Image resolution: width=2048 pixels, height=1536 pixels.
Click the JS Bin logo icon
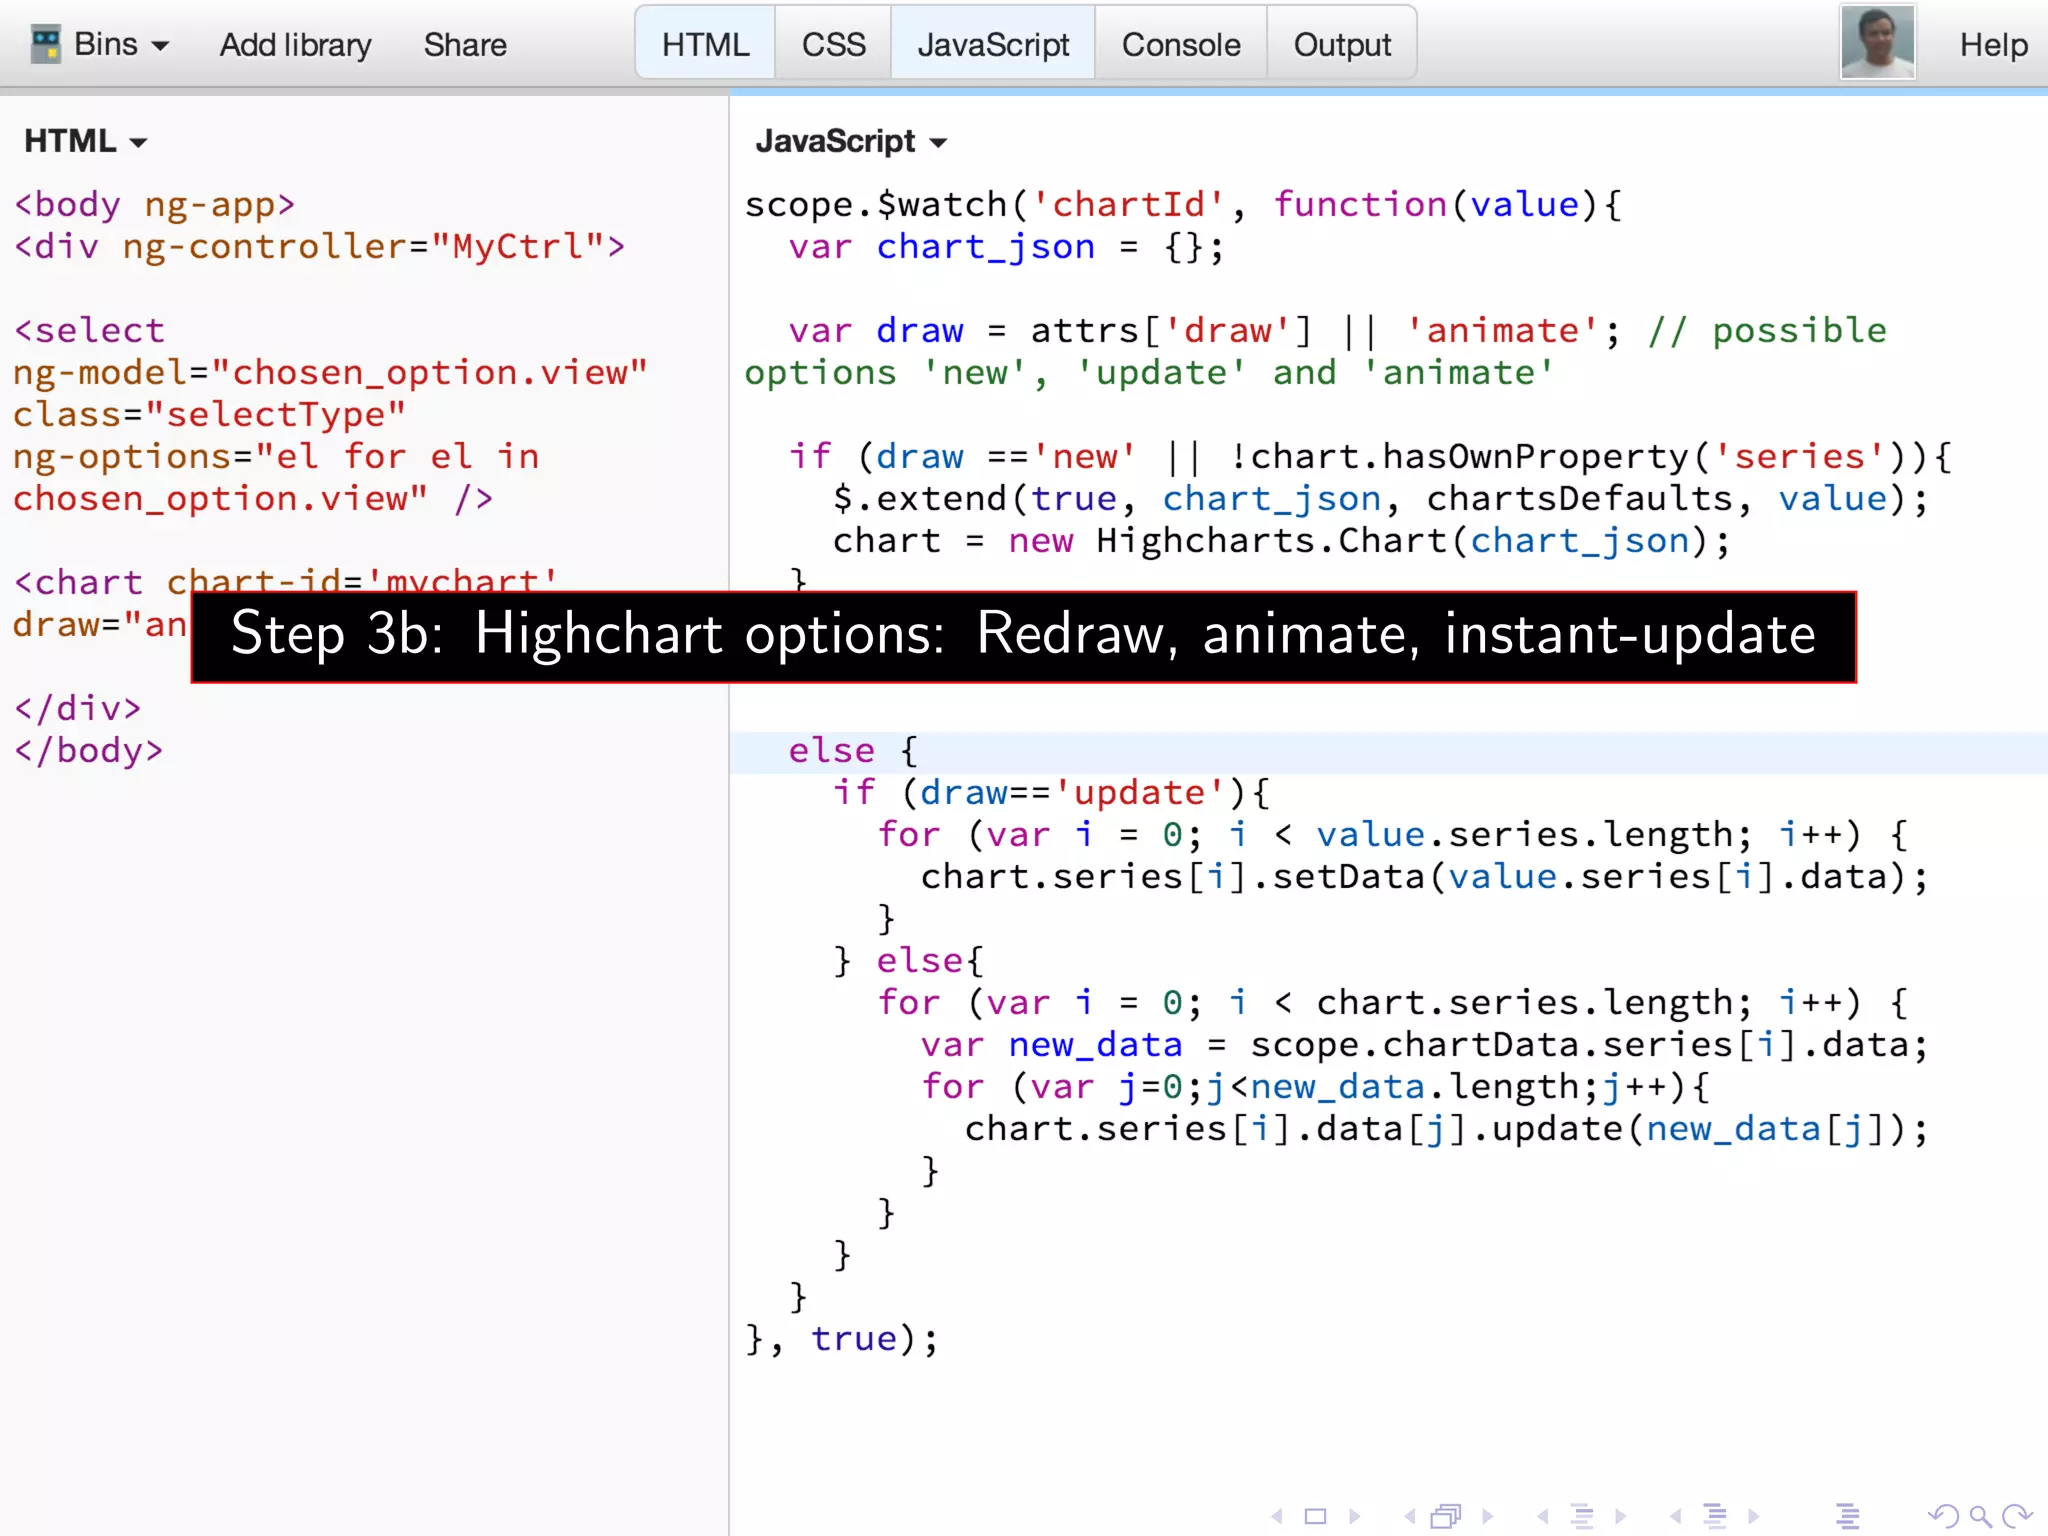point(45,45)
